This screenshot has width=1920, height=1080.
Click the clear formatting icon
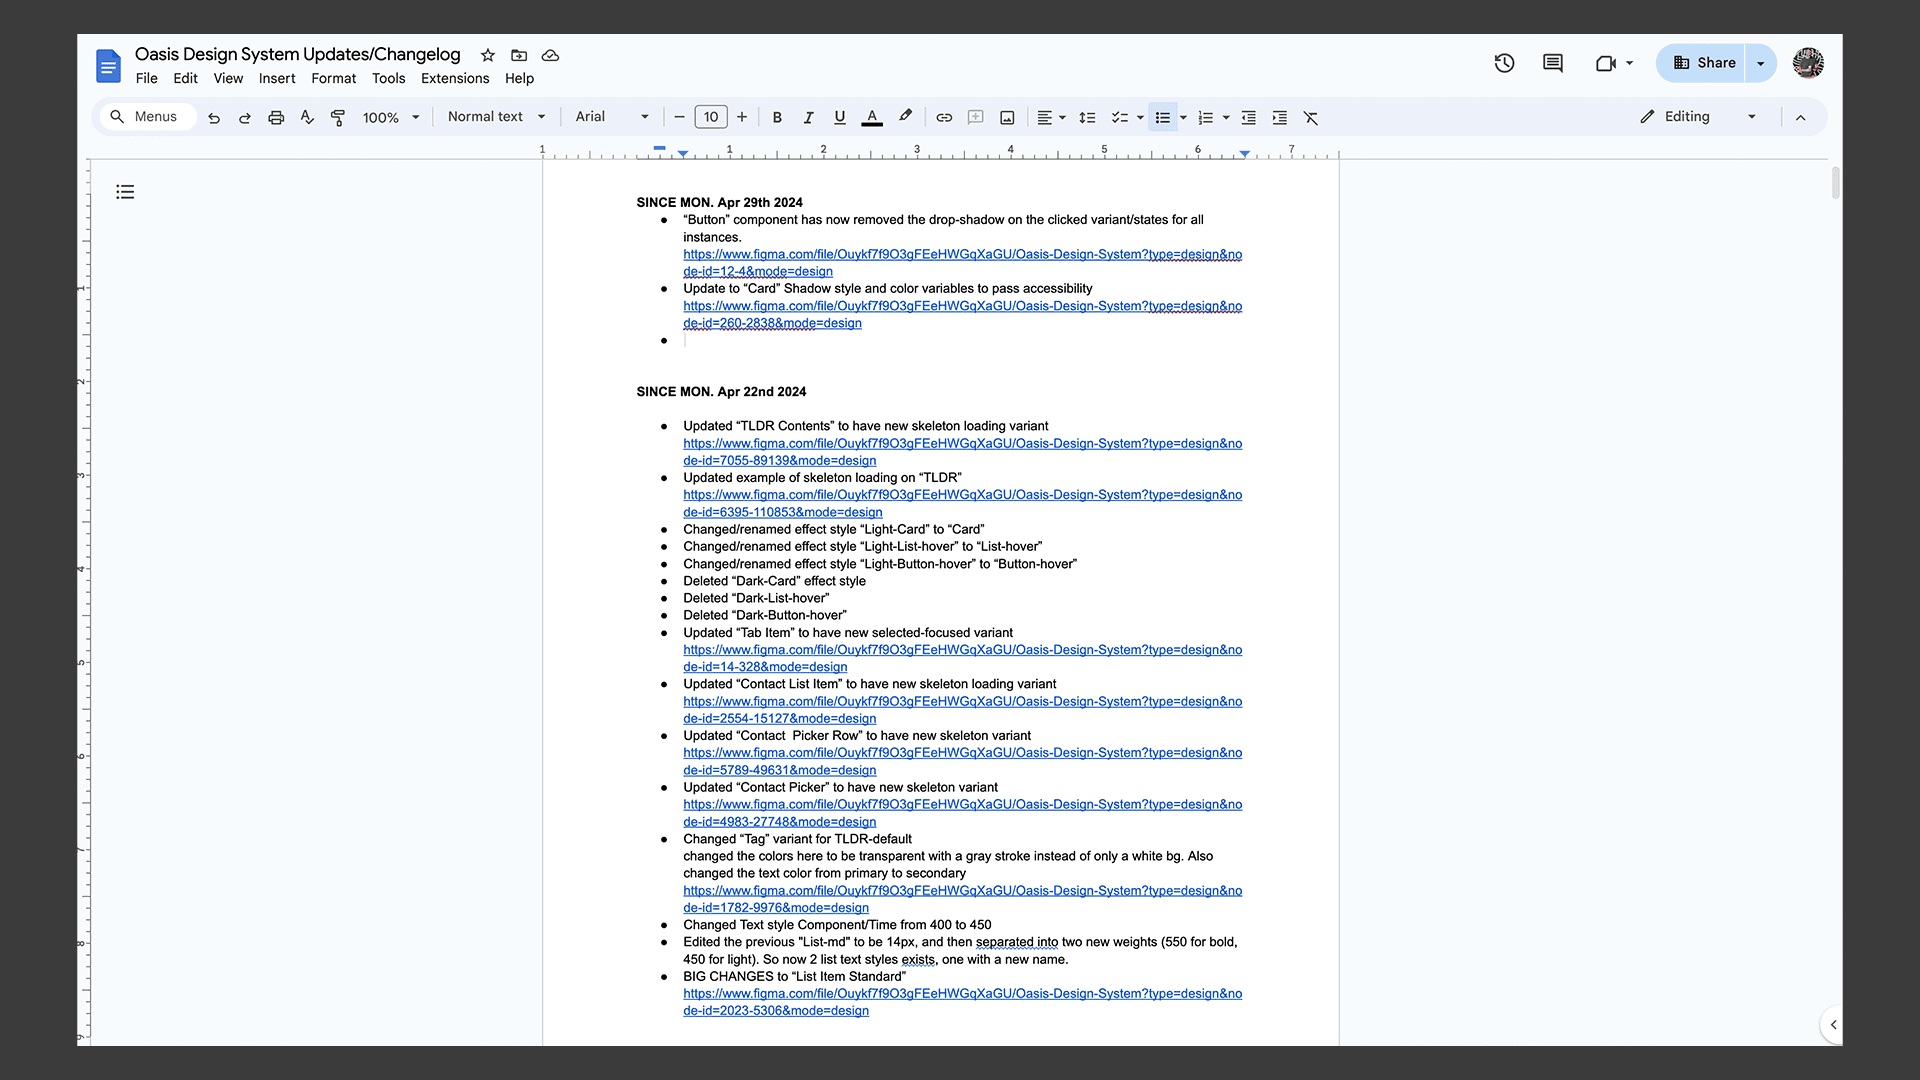pos(1311,117)
